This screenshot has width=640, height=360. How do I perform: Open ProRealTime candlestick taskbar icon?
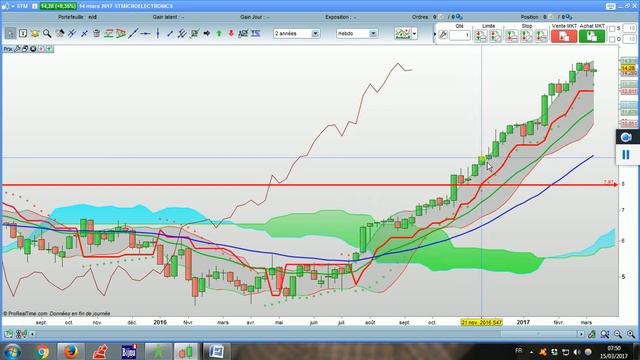(186, 352)
